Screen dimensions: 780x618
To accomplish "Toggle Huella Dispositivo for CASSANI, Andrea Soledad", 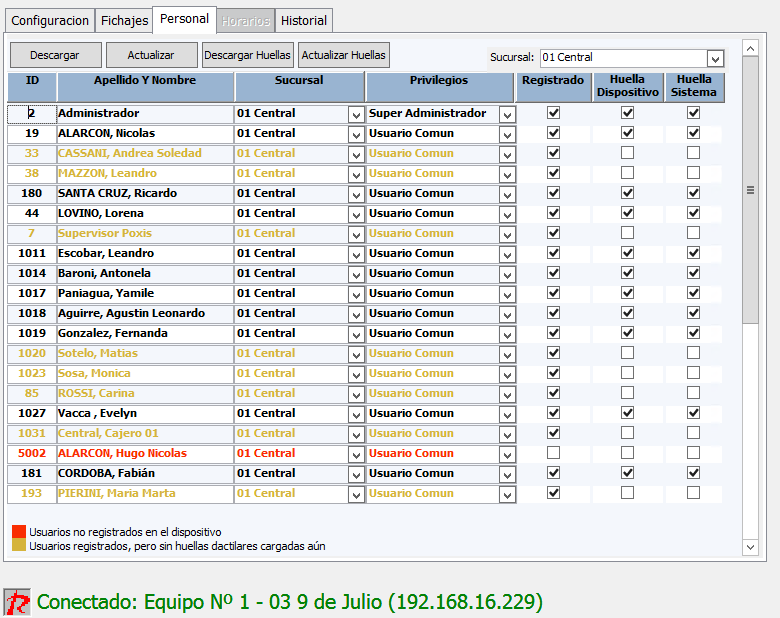I will pyautogui.click(x=627, y=153).
